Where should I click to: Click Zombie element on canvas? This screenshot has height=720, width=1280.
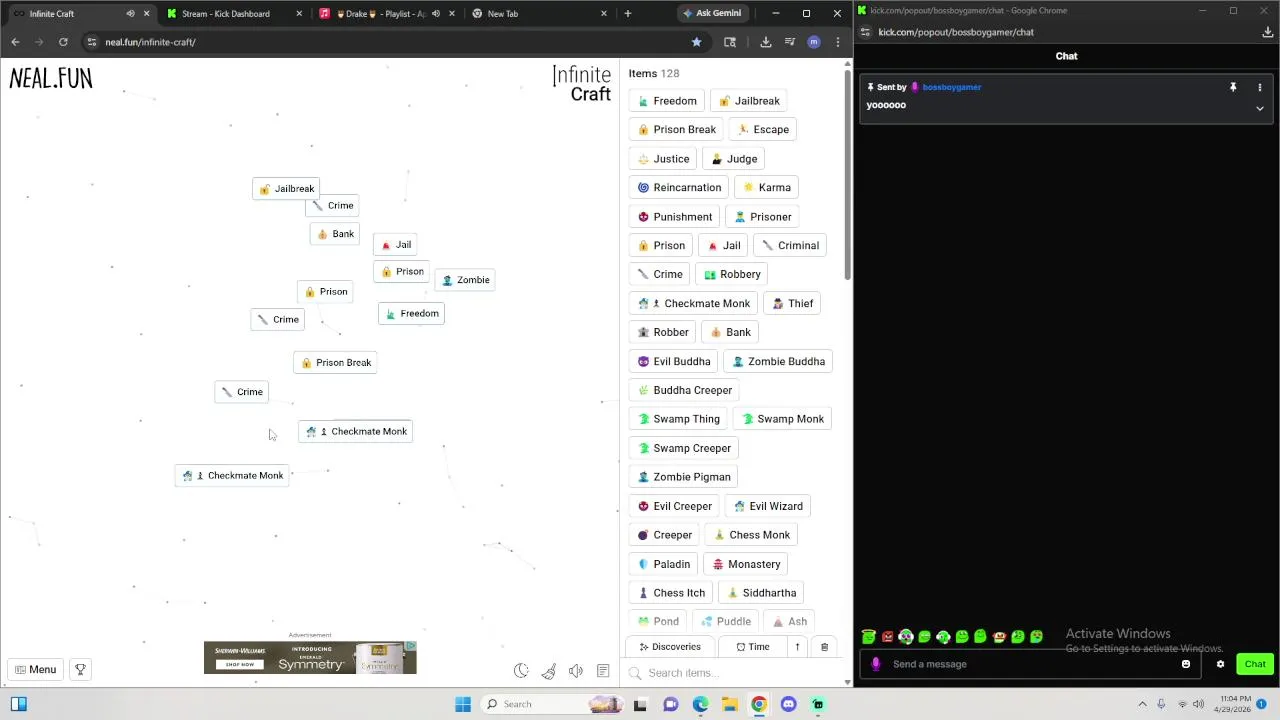465,280
